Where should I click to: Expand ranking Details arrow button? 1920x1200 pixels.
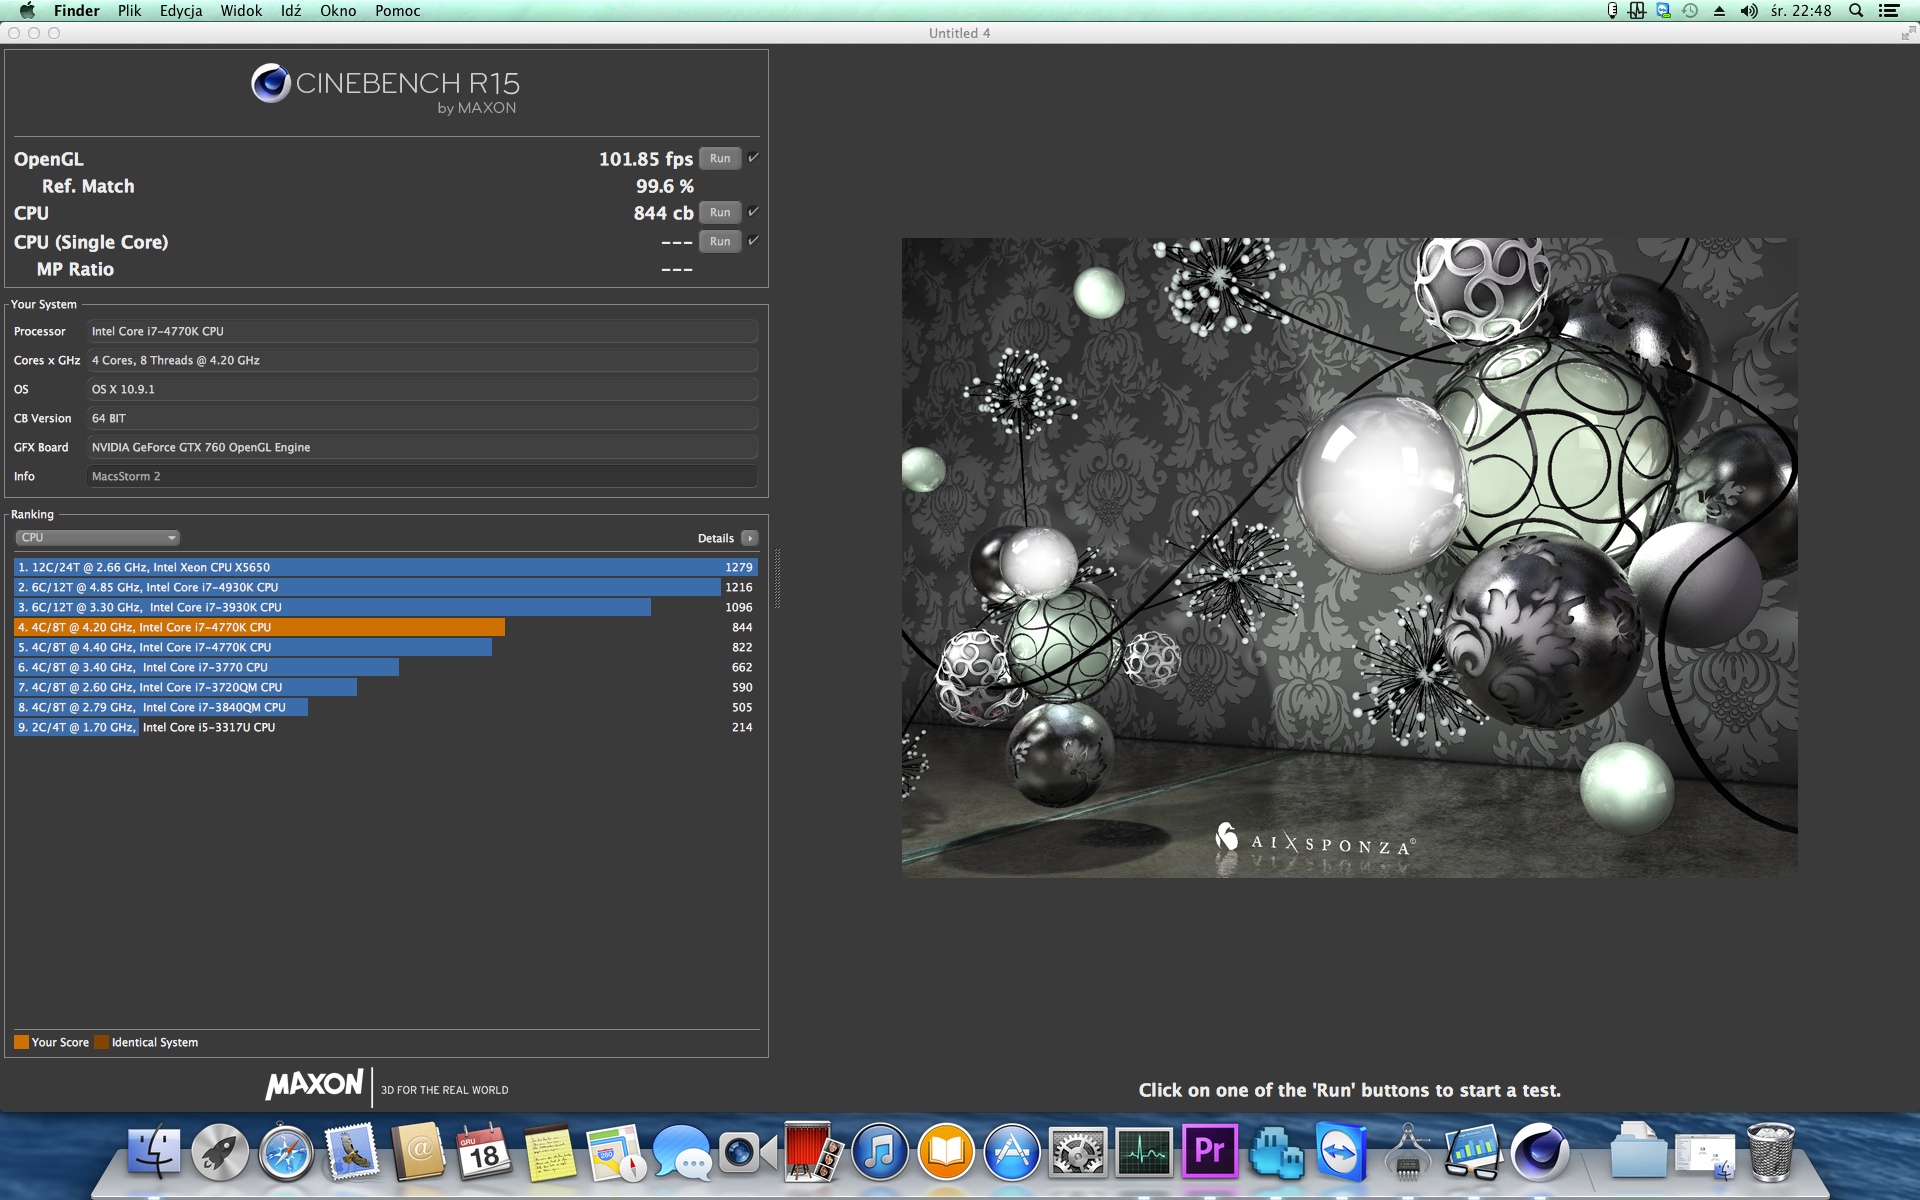click(x=750, y=538)
